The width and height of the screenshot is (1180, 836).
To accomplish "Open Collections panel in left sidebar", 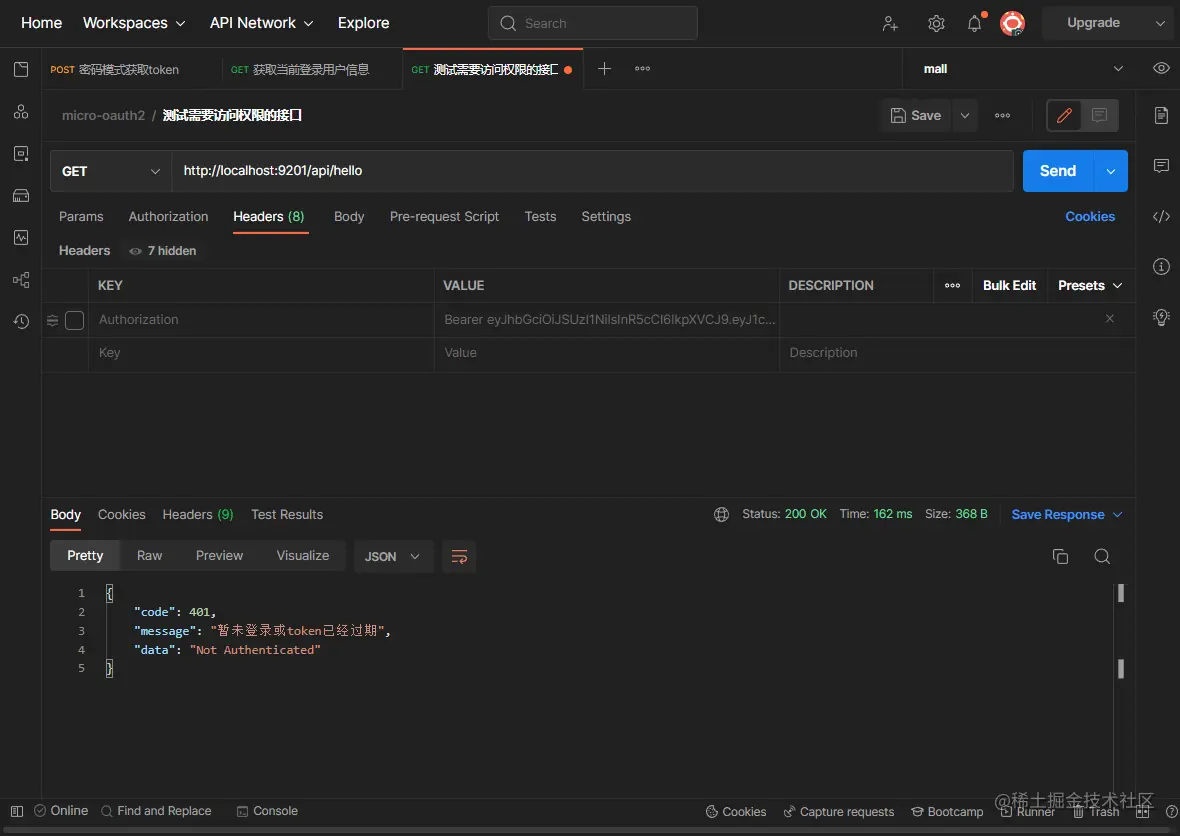I will 21,69.
